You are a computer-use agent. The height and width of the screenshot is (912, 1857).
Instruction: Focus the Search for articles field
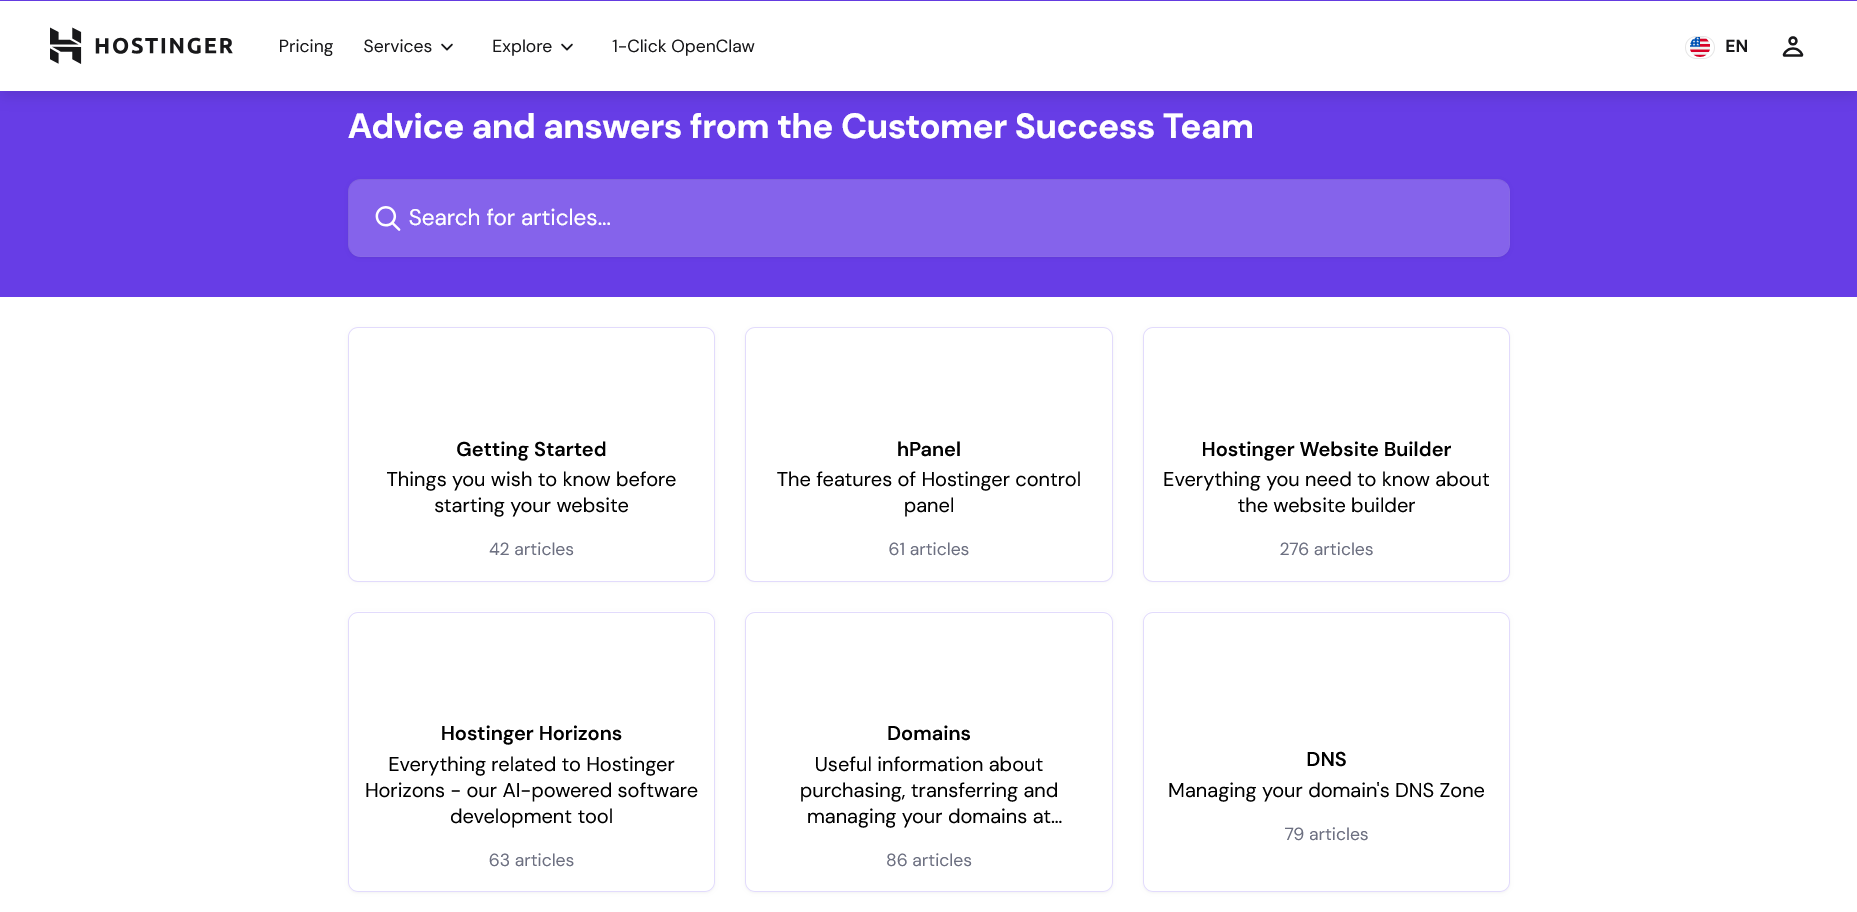click(929, 218)
